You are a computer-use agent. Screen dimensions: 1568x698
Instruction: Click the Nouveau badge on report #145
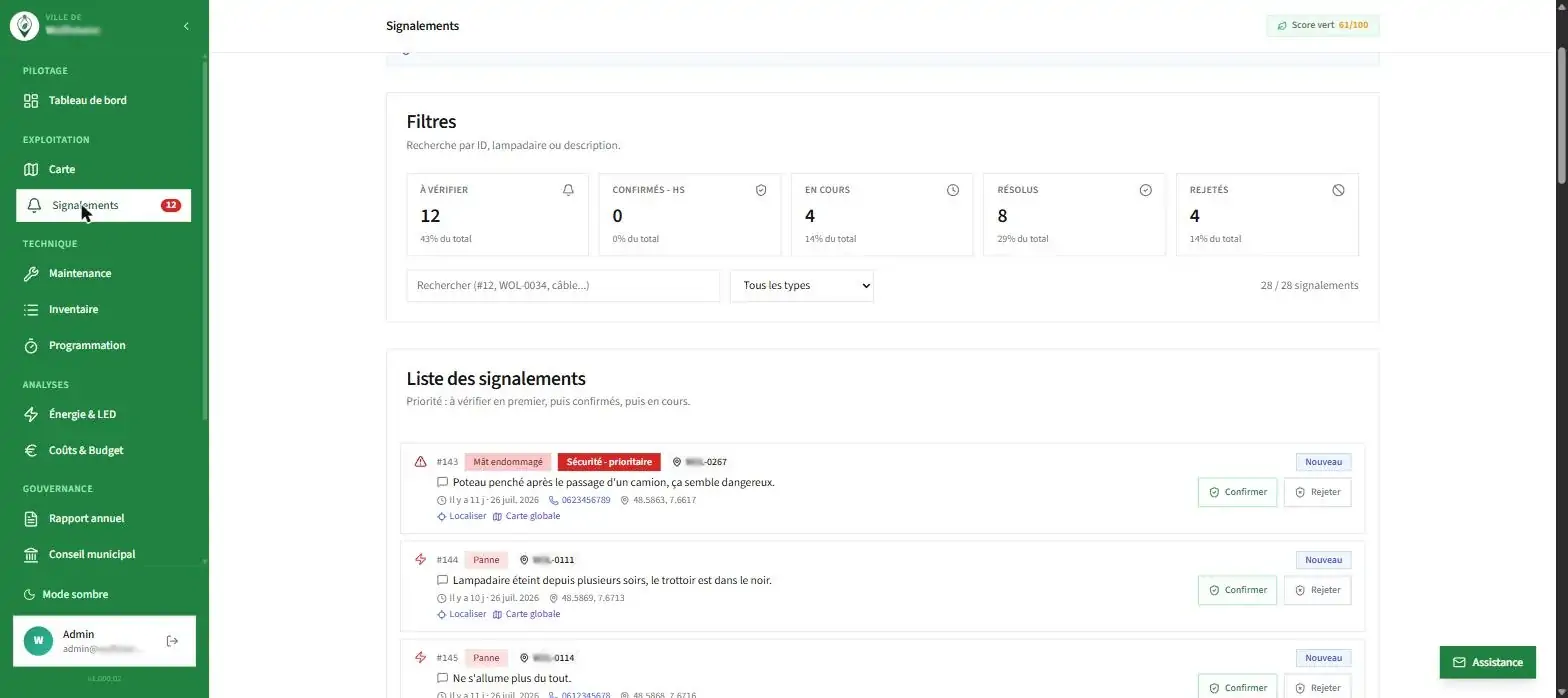[x=1324, y=658]
